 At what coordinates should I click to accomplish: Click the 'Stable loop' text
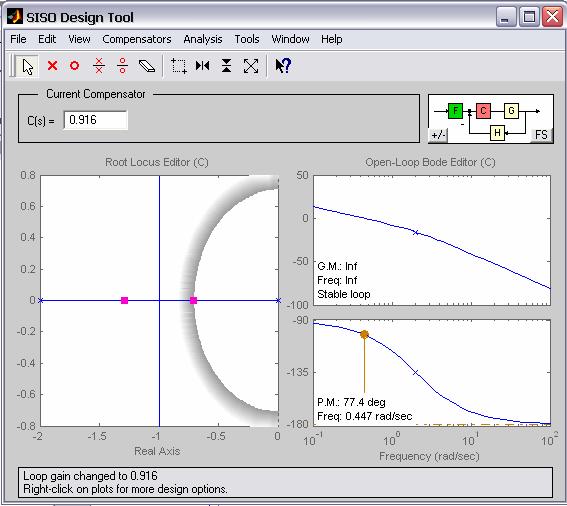(x=344, y=294)
